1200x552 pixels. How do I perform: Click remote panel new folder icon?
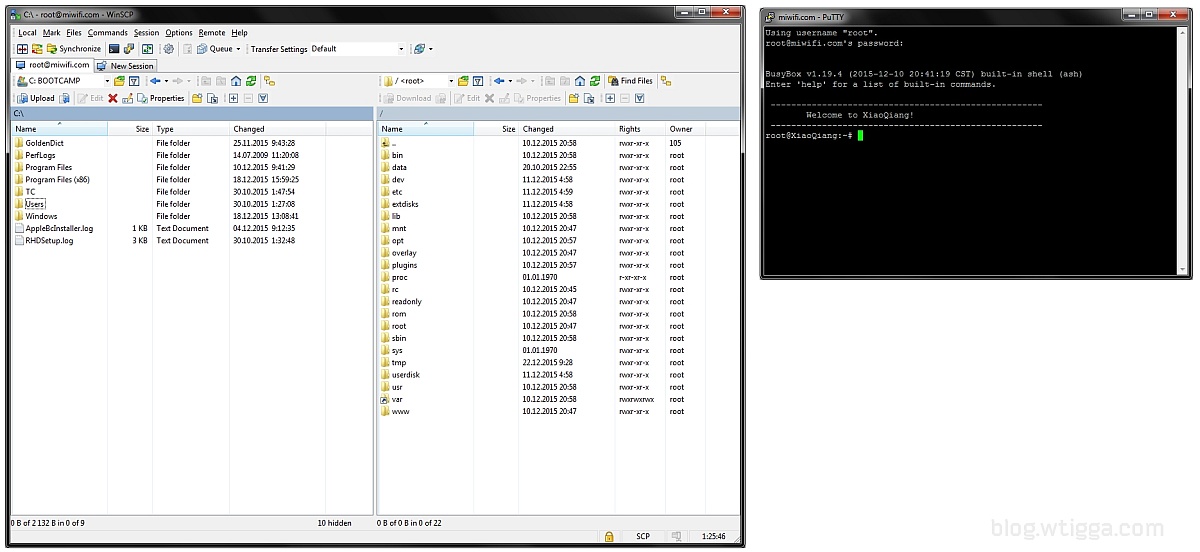click(x=574, y=98)
